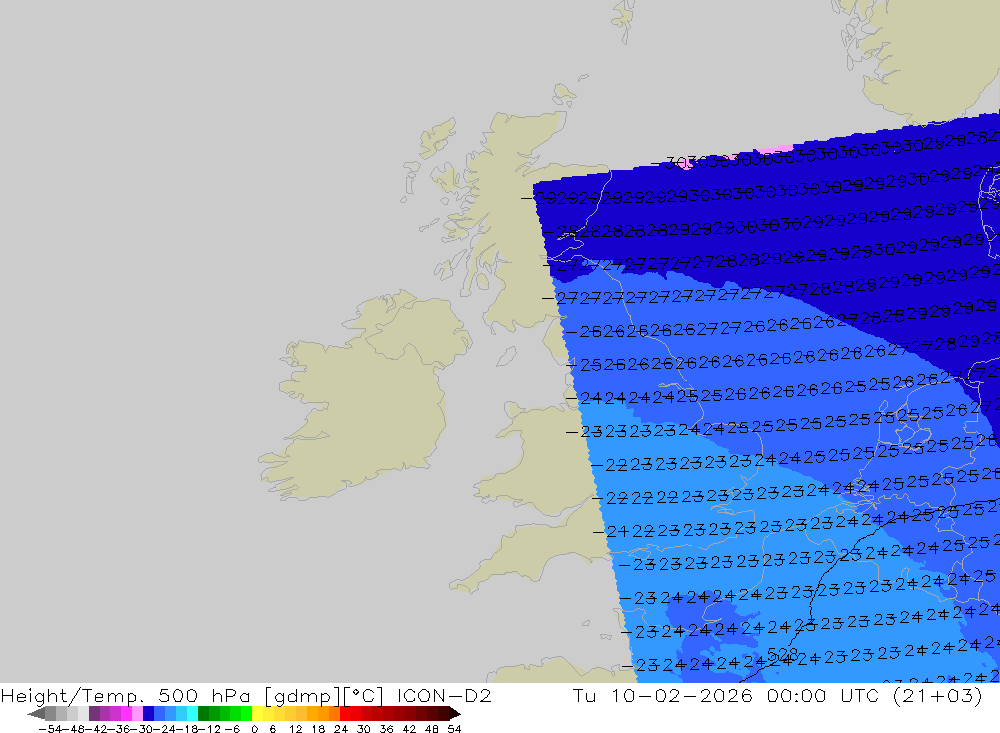
Task: Click the '-6' legend value
Action: coord(232,729)
